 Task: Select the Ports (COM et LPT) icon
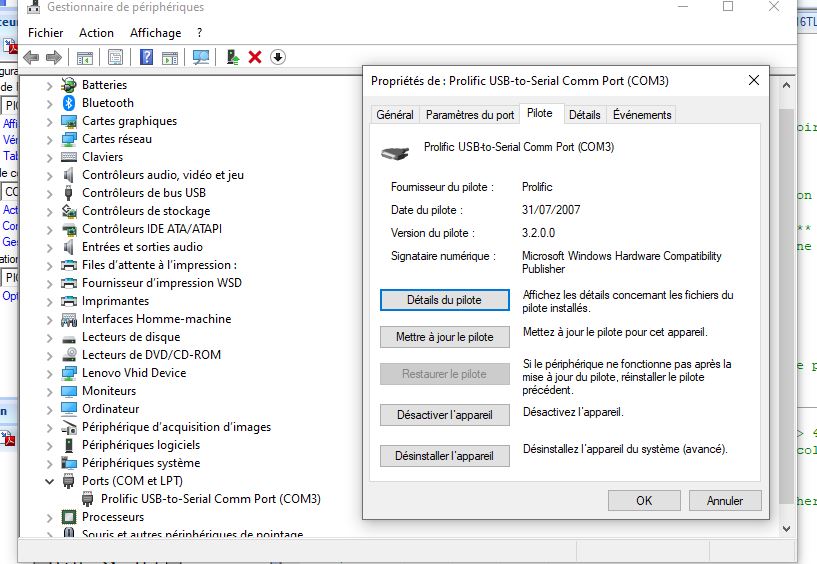[x=68, y=481]
